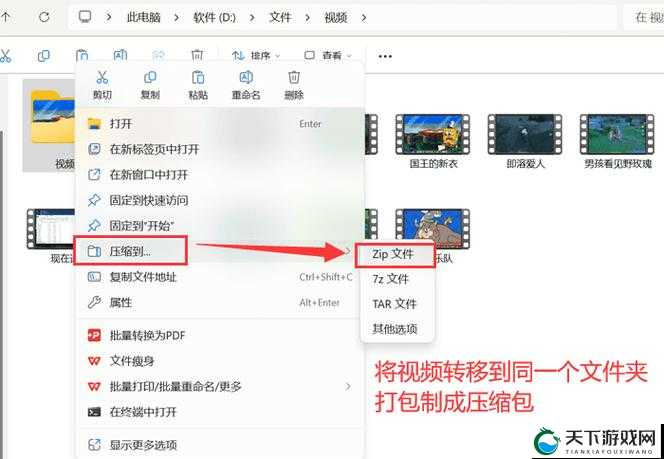
Task: Choose 7z 文件 in submenu
Action: click(397, 279)
